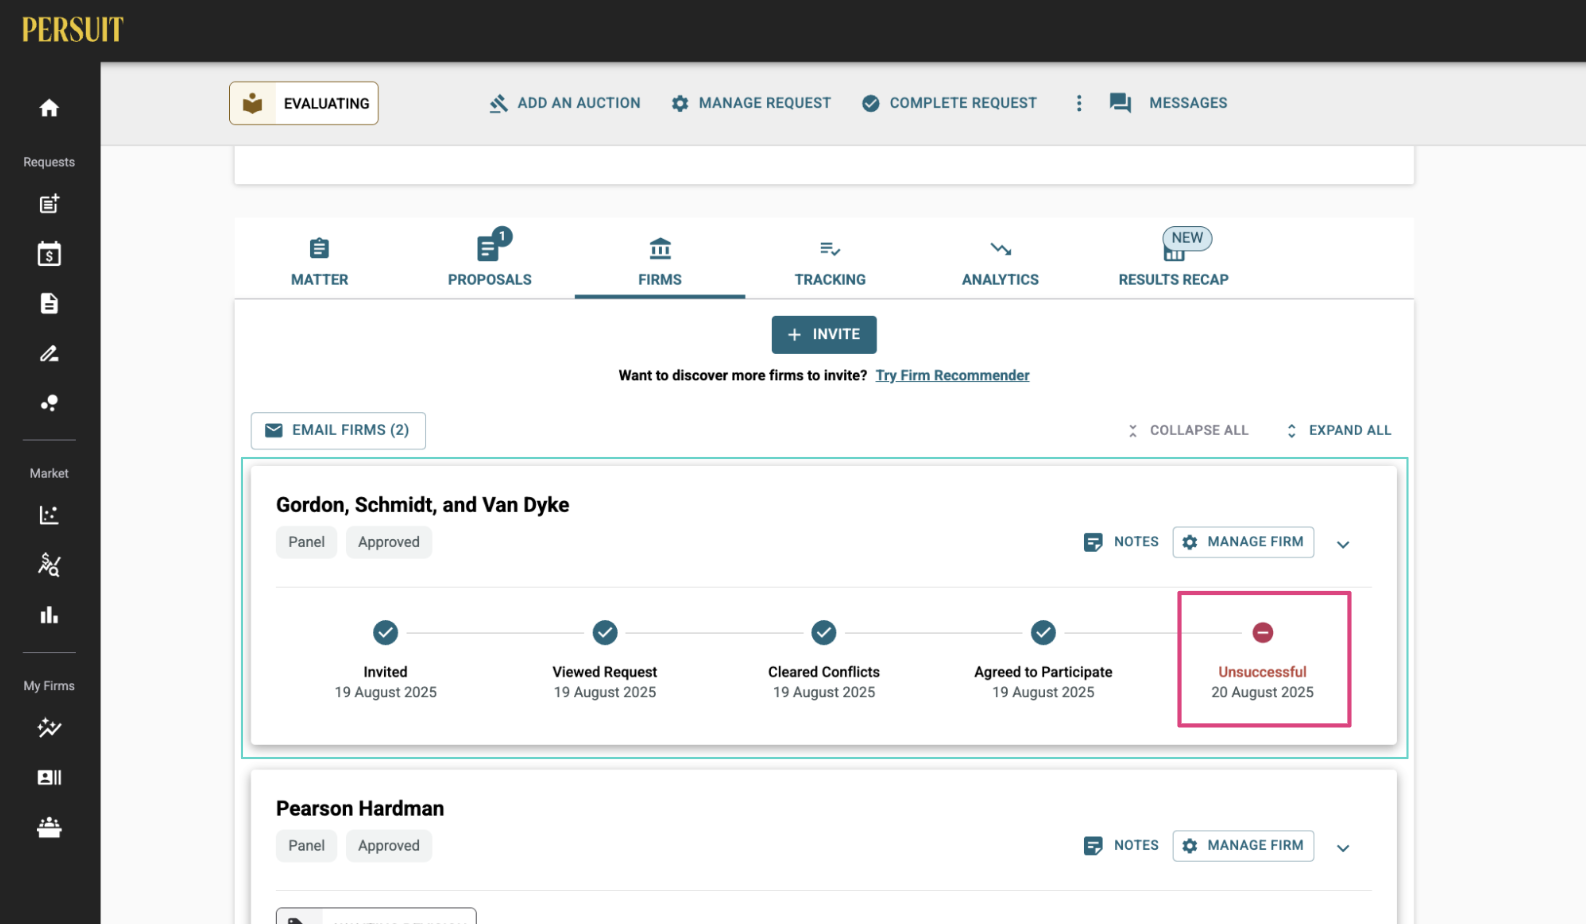Click the Gordon, Schmidt, and Van Dyke firm name
1586x924 pixels.
click(x=422, y=505)
